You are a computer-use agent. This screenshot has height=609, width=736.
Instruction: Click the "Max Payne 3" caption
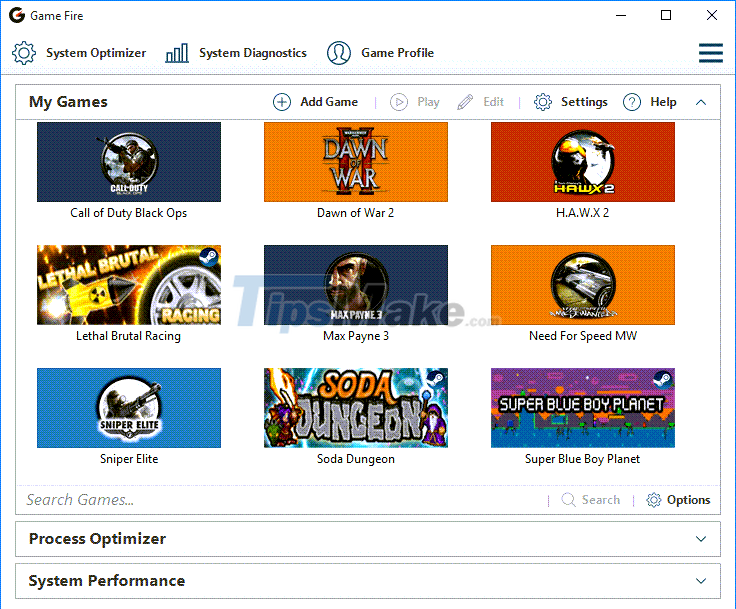[x=356, y=336]
